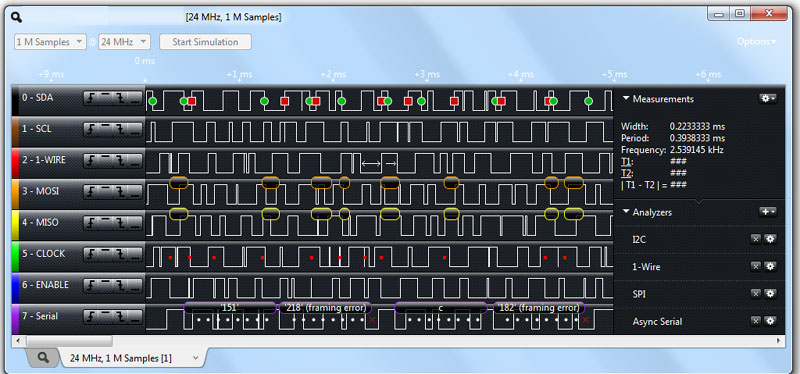This screenshot has width=800, height=374.
Task: Remove the 1-Wire analyzer
Action: point(756,266)
